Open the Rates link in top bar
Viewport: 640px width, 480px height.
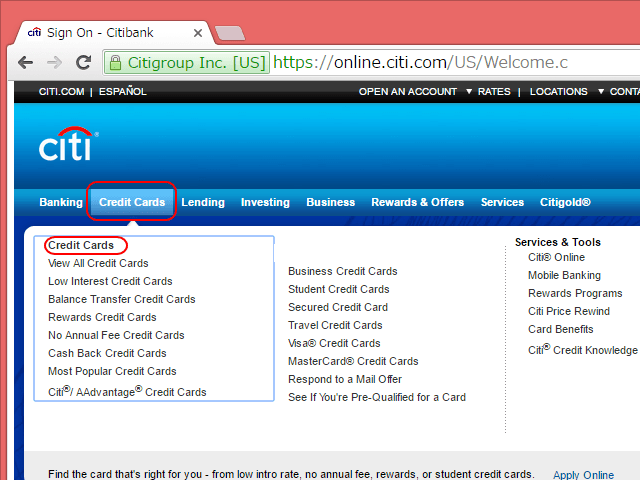click(x=494, y=92)
